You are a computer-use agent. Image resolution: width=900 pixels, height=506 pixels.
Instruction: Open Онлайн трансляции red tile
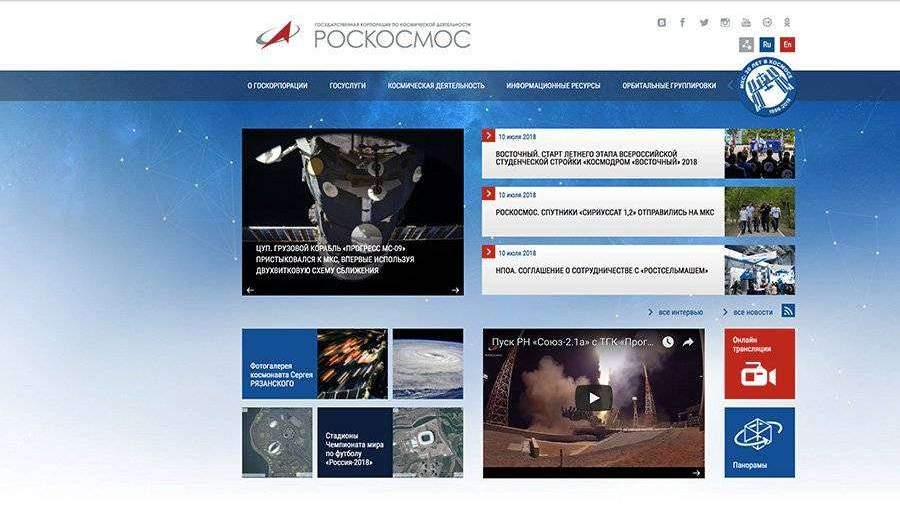click(x=759, y=364)
